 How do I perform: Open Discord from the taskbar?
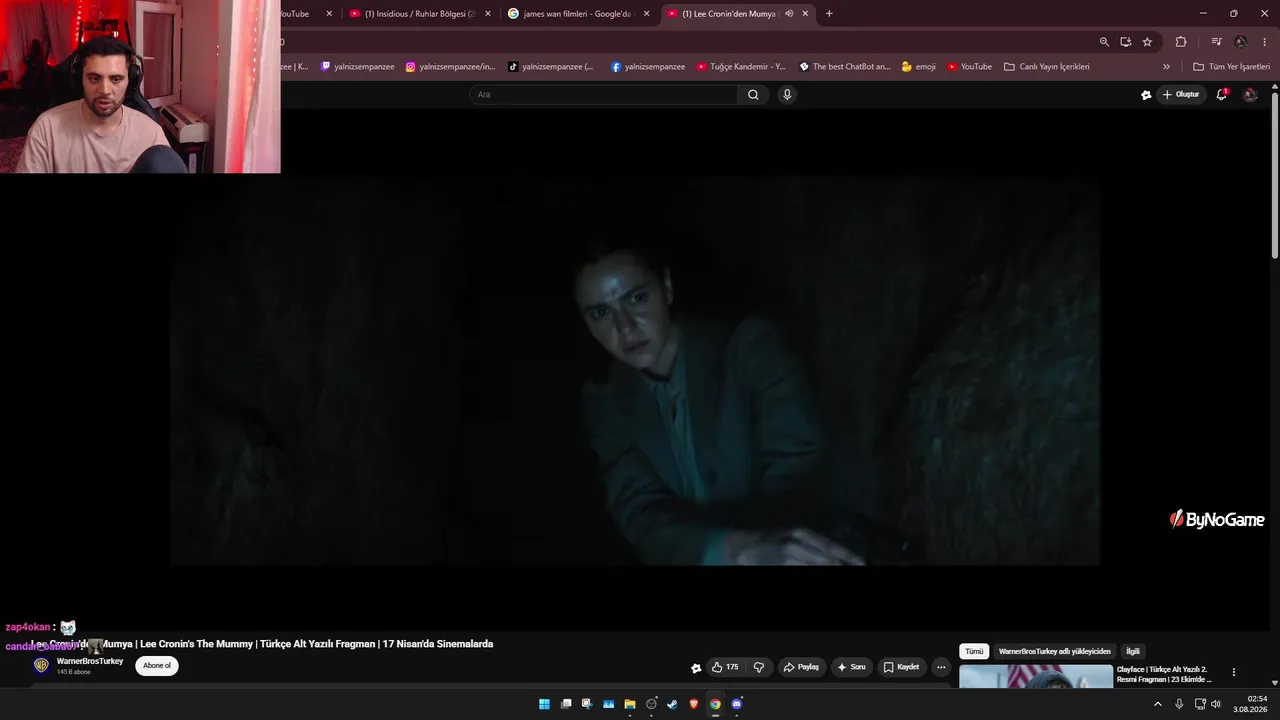pyautogui.click(x=737, y=704)
